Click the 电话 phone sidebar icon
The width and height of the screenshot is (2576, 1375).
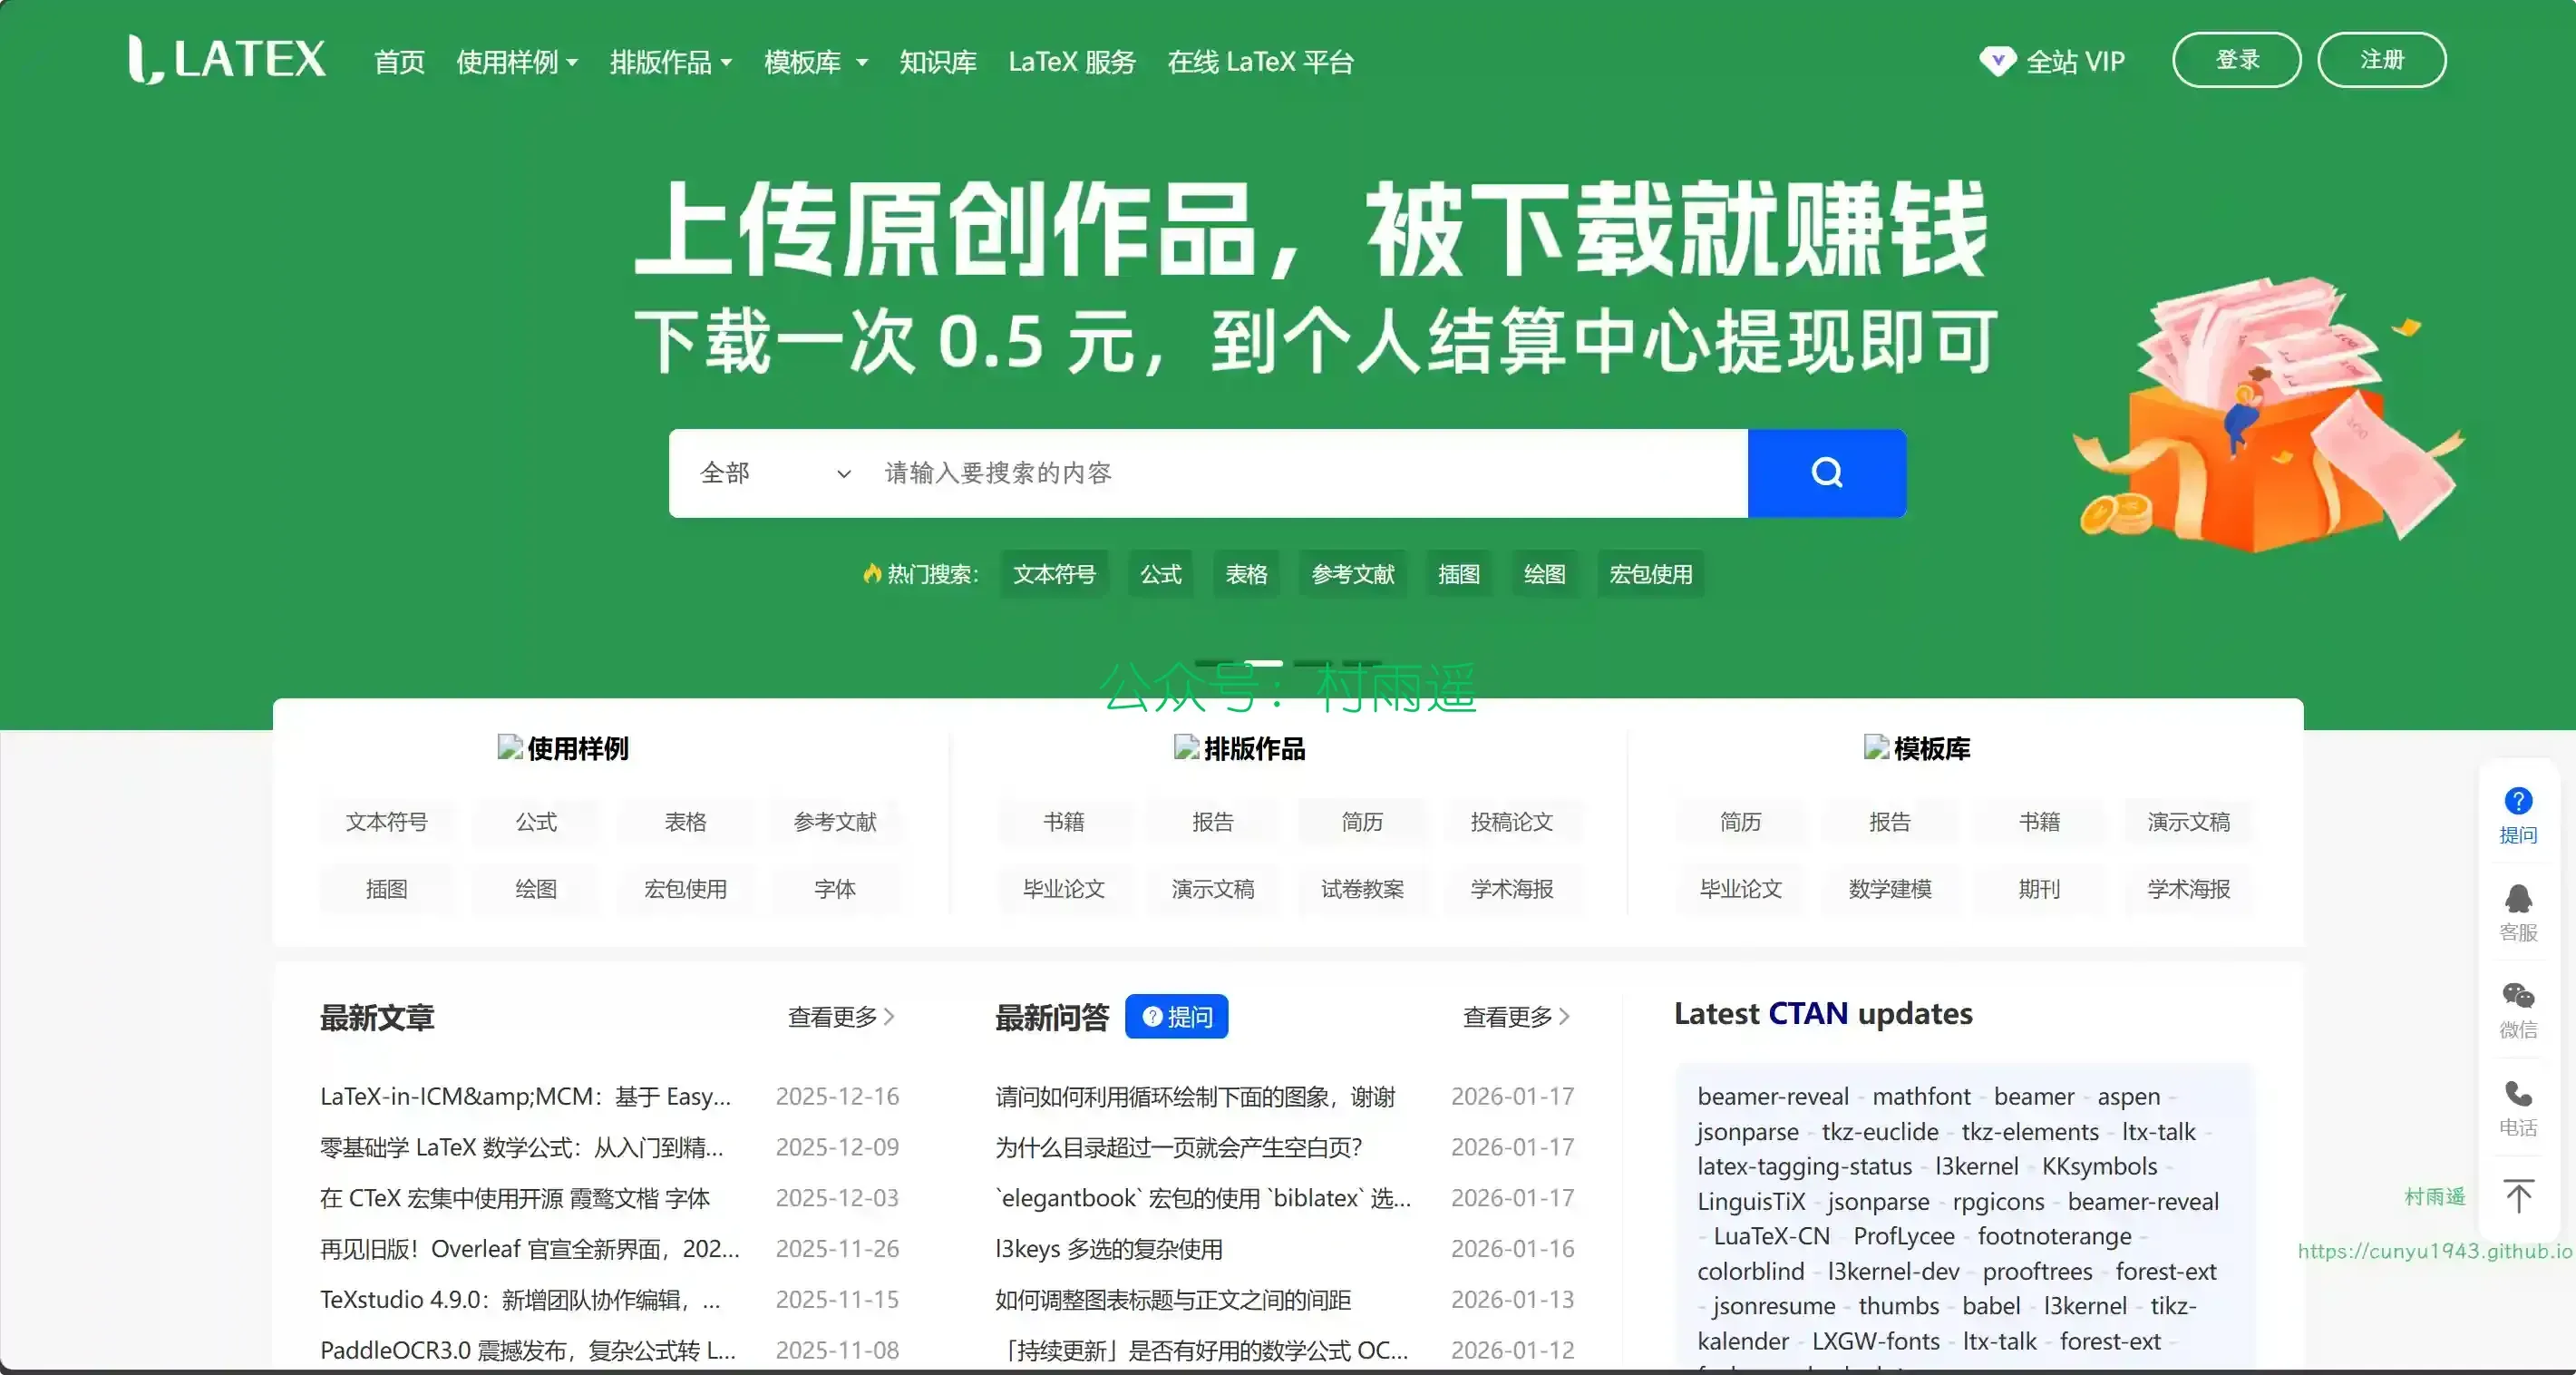[2517, 1094]
